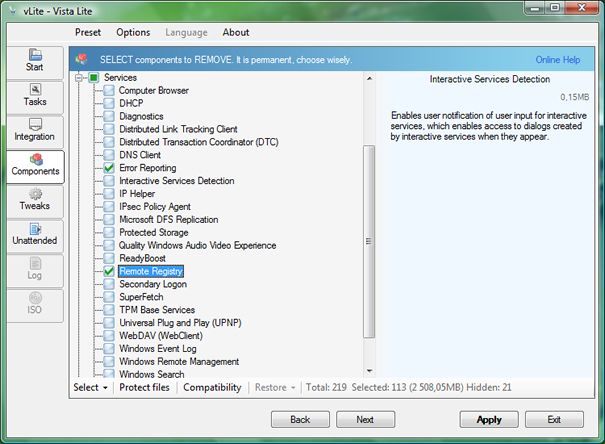Open the Start page icon
This screenshot has width=605, height=444.
[x=35, y=55]
